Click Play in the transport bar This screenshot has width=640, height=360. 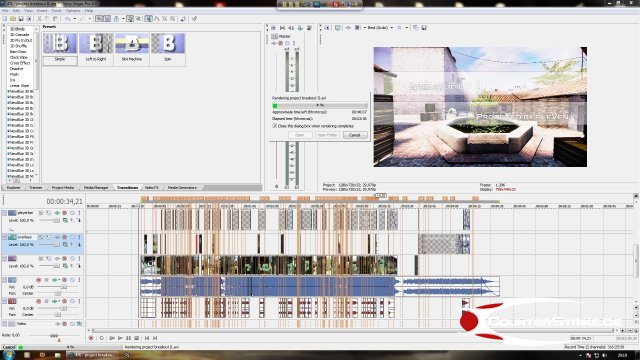click(120, 338)
